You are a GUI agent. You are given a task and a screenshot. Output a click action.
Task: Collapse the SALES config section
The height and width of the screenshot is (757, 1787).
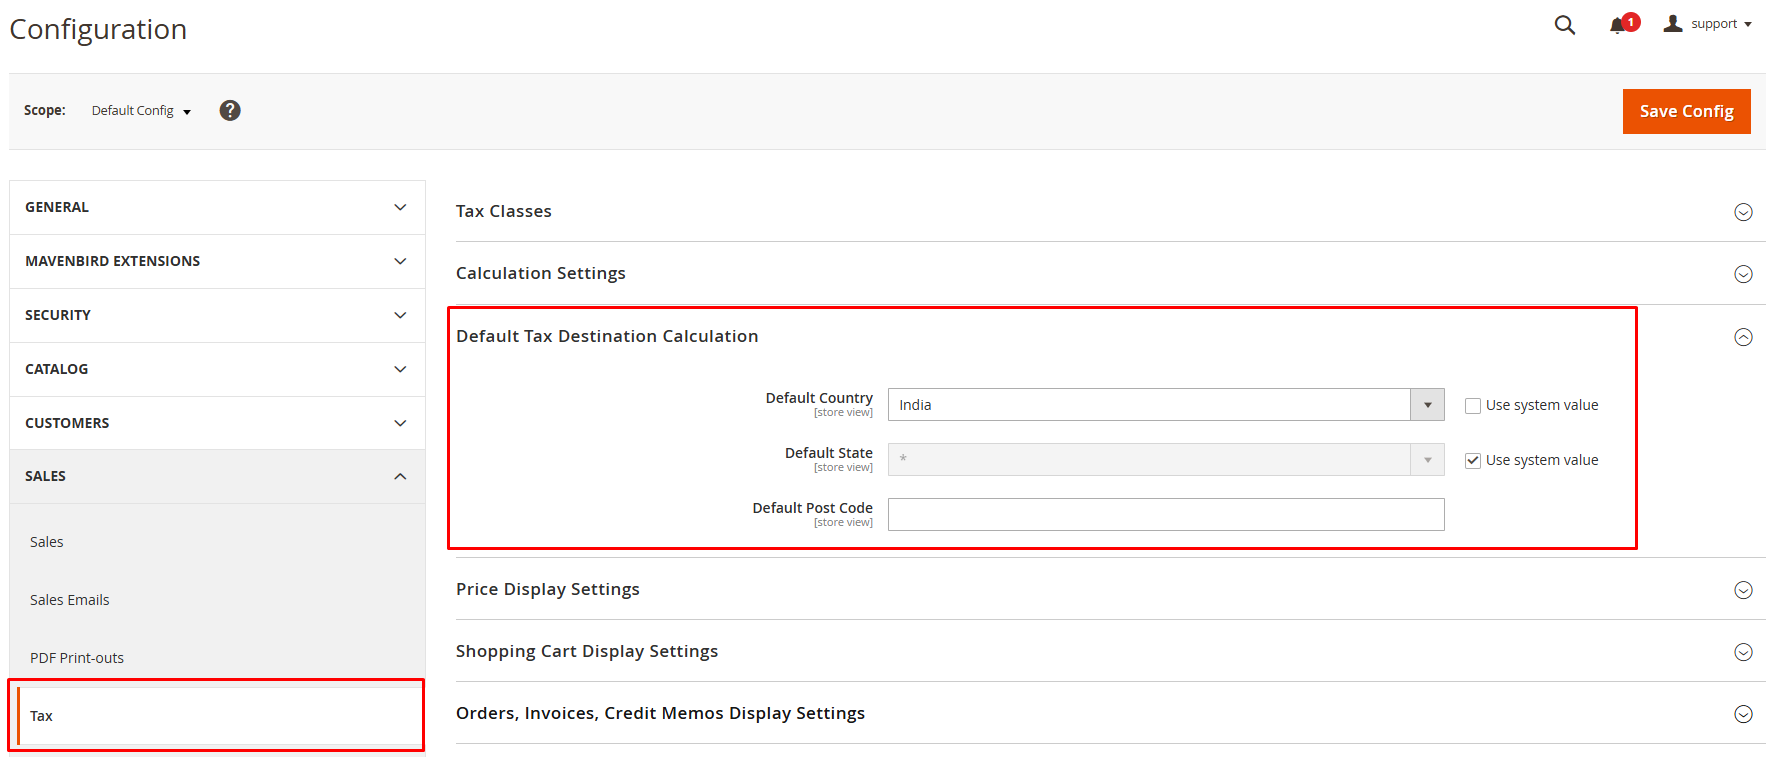tap(217, 476)
